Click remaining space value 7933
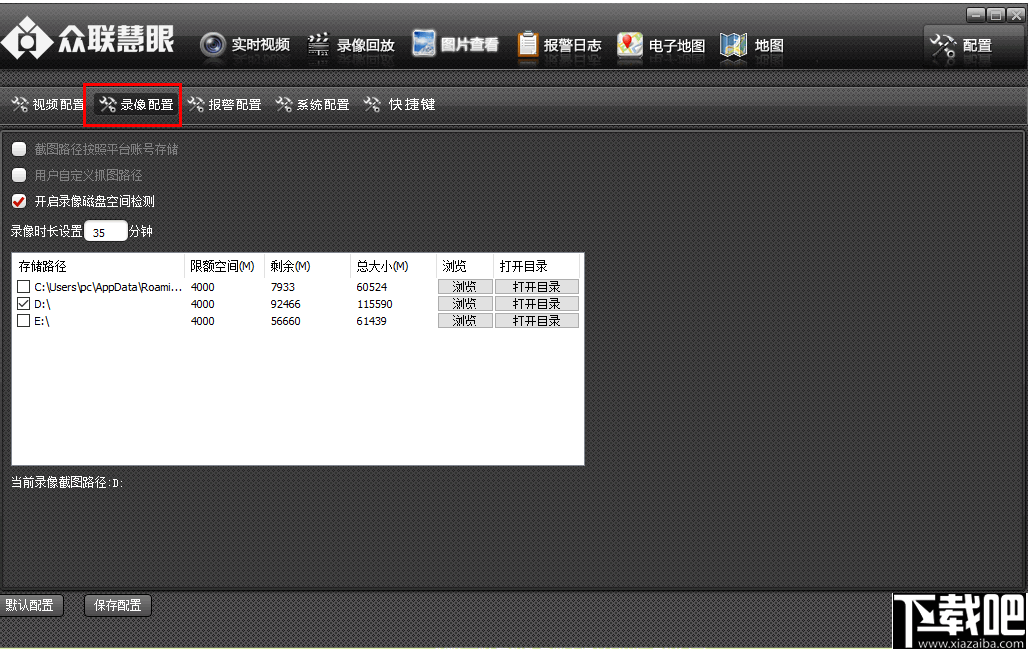 coord(283,287)
